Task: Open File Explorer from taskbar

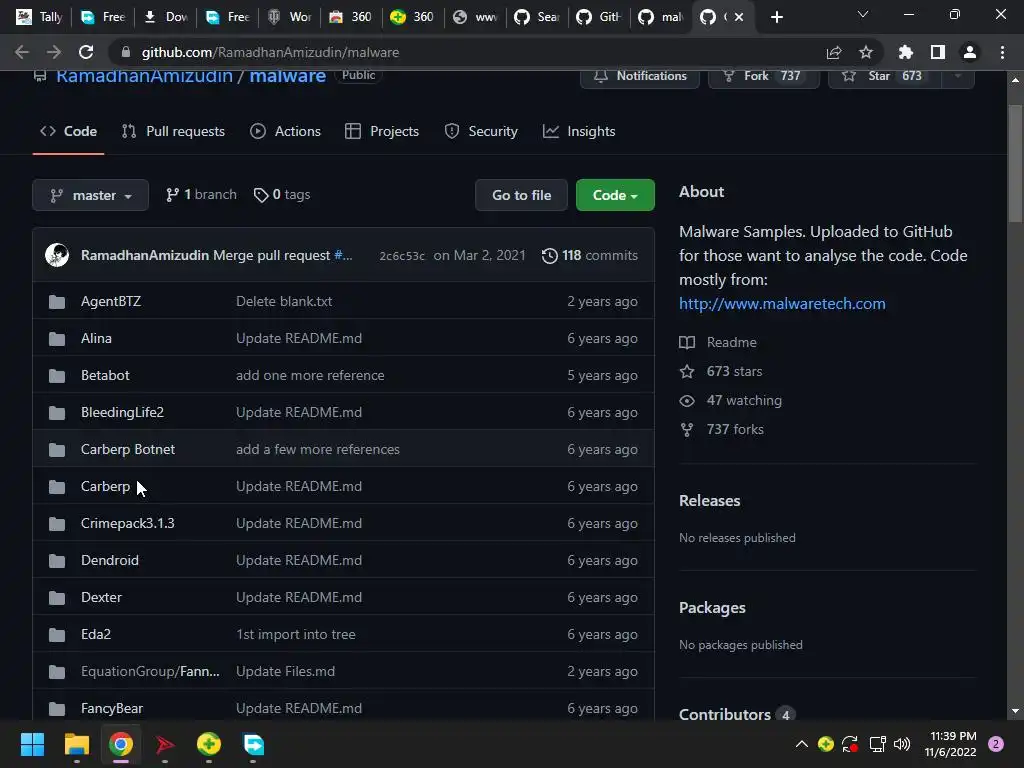Action: point(76,744)
